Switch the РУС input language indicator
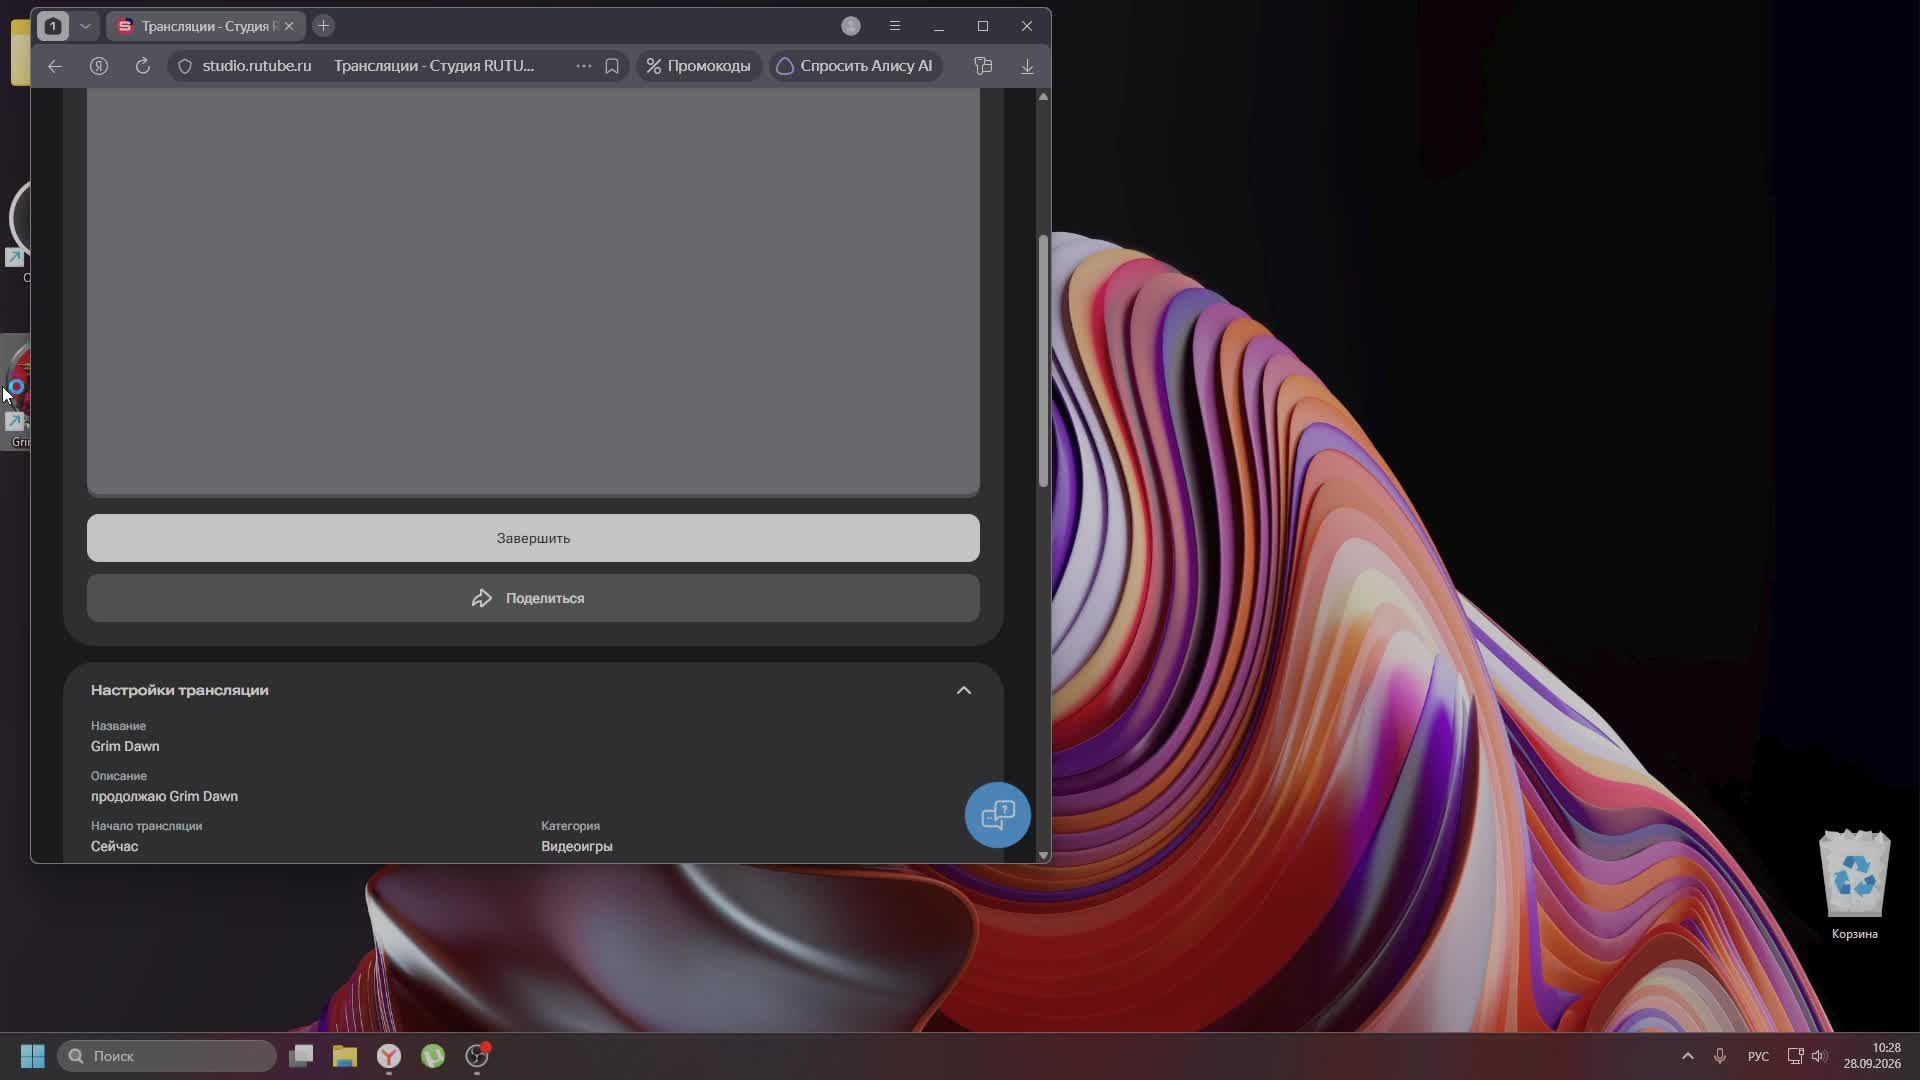This screenshot has height=1080, width=1920. pyautogui.click(x=1758, y=1056)
